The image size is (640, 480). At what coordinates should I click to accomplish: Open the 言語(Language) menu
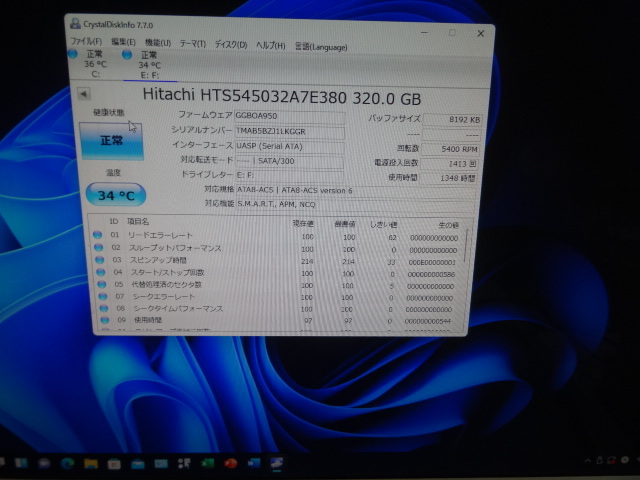(x=321, y=47)
